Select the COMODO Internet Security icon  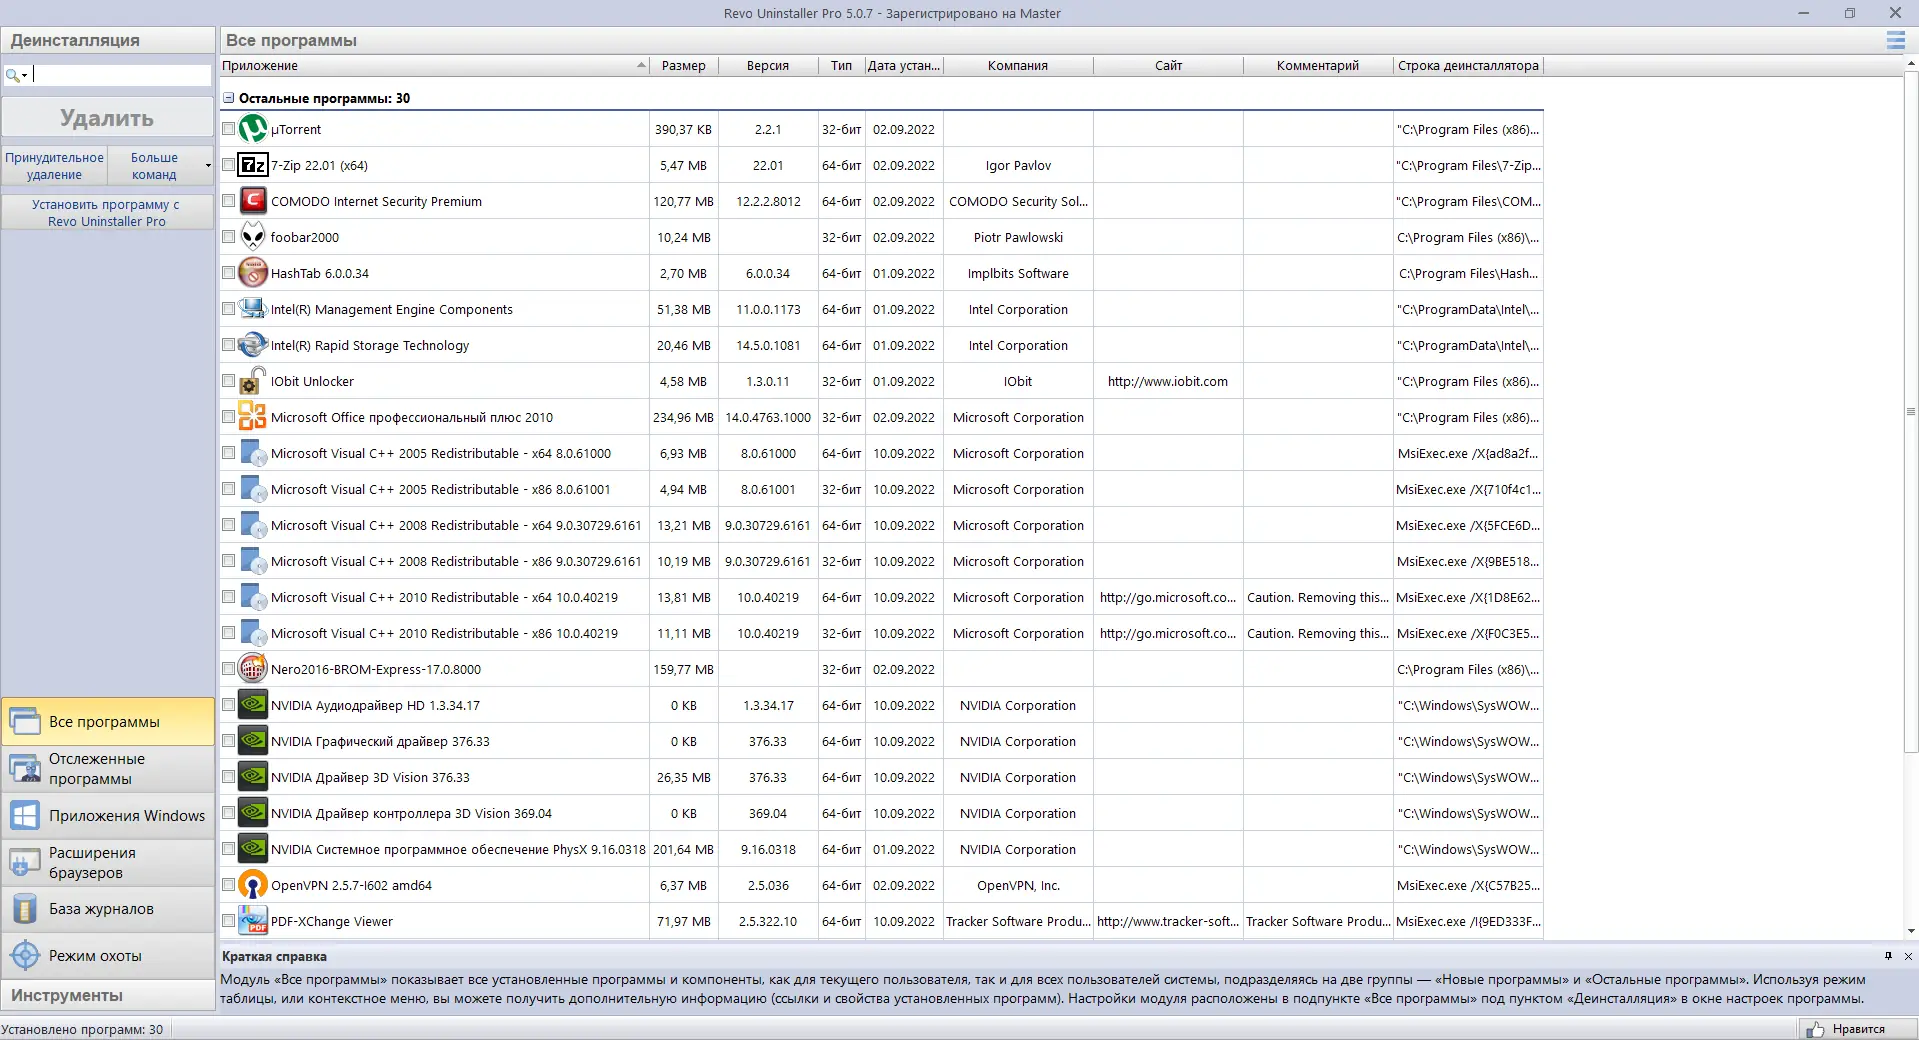click(253, 201)
